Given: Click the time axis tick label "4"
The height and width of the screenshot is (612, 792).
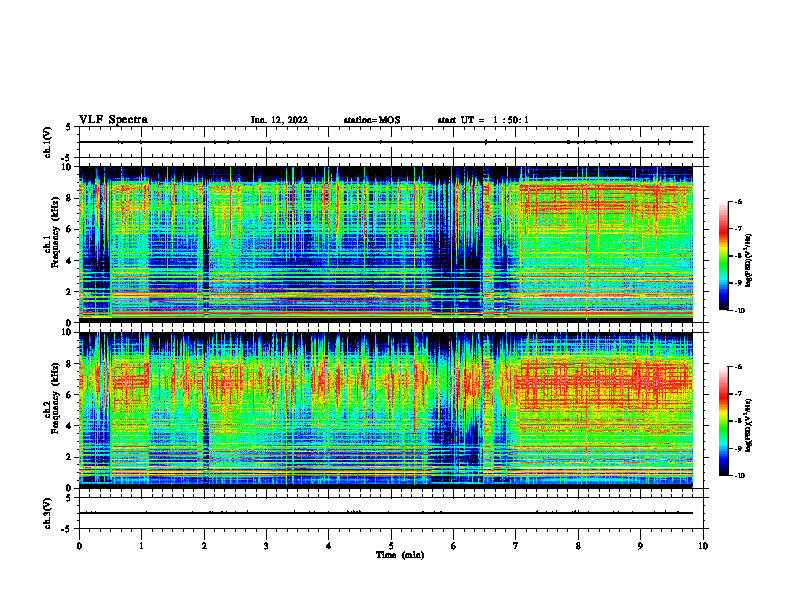Looking at the screenshot, I should pyautogui.click(x=328, y=546).
